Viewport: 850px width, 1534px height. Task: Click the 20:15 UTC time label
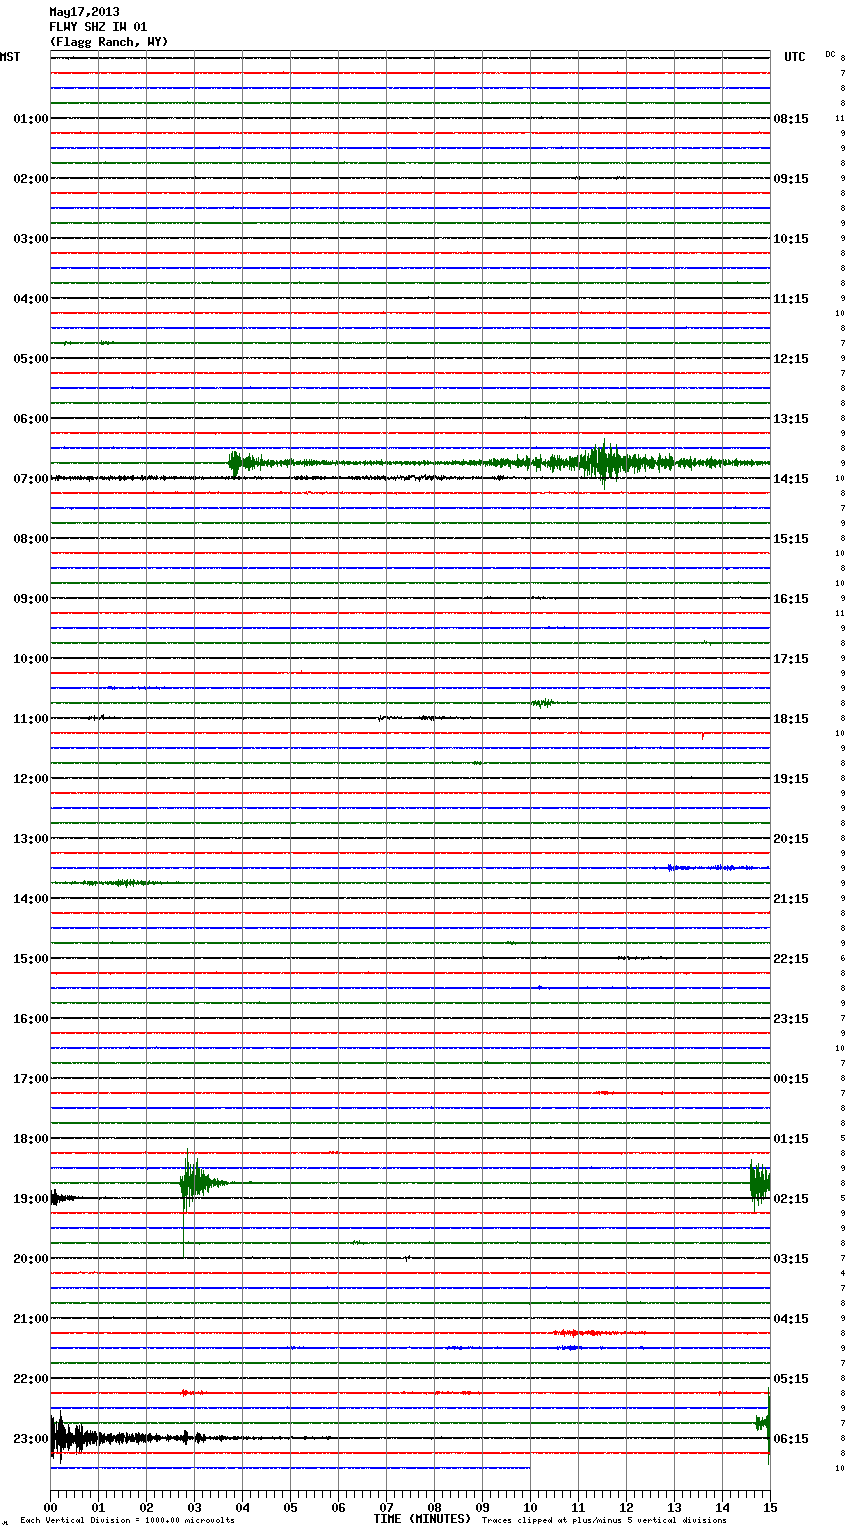[791, 839]
